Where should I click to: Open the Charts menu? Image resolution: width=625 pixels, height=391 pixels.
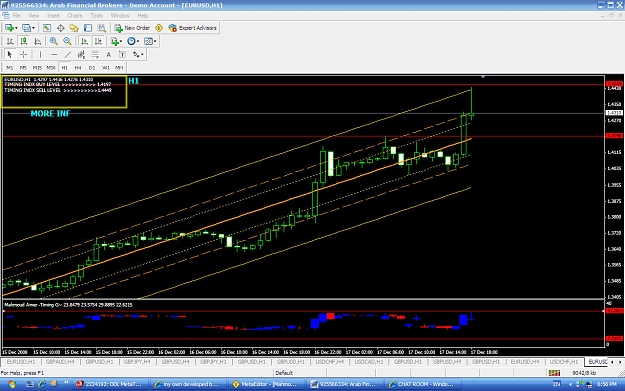click(x=75, y=16)
